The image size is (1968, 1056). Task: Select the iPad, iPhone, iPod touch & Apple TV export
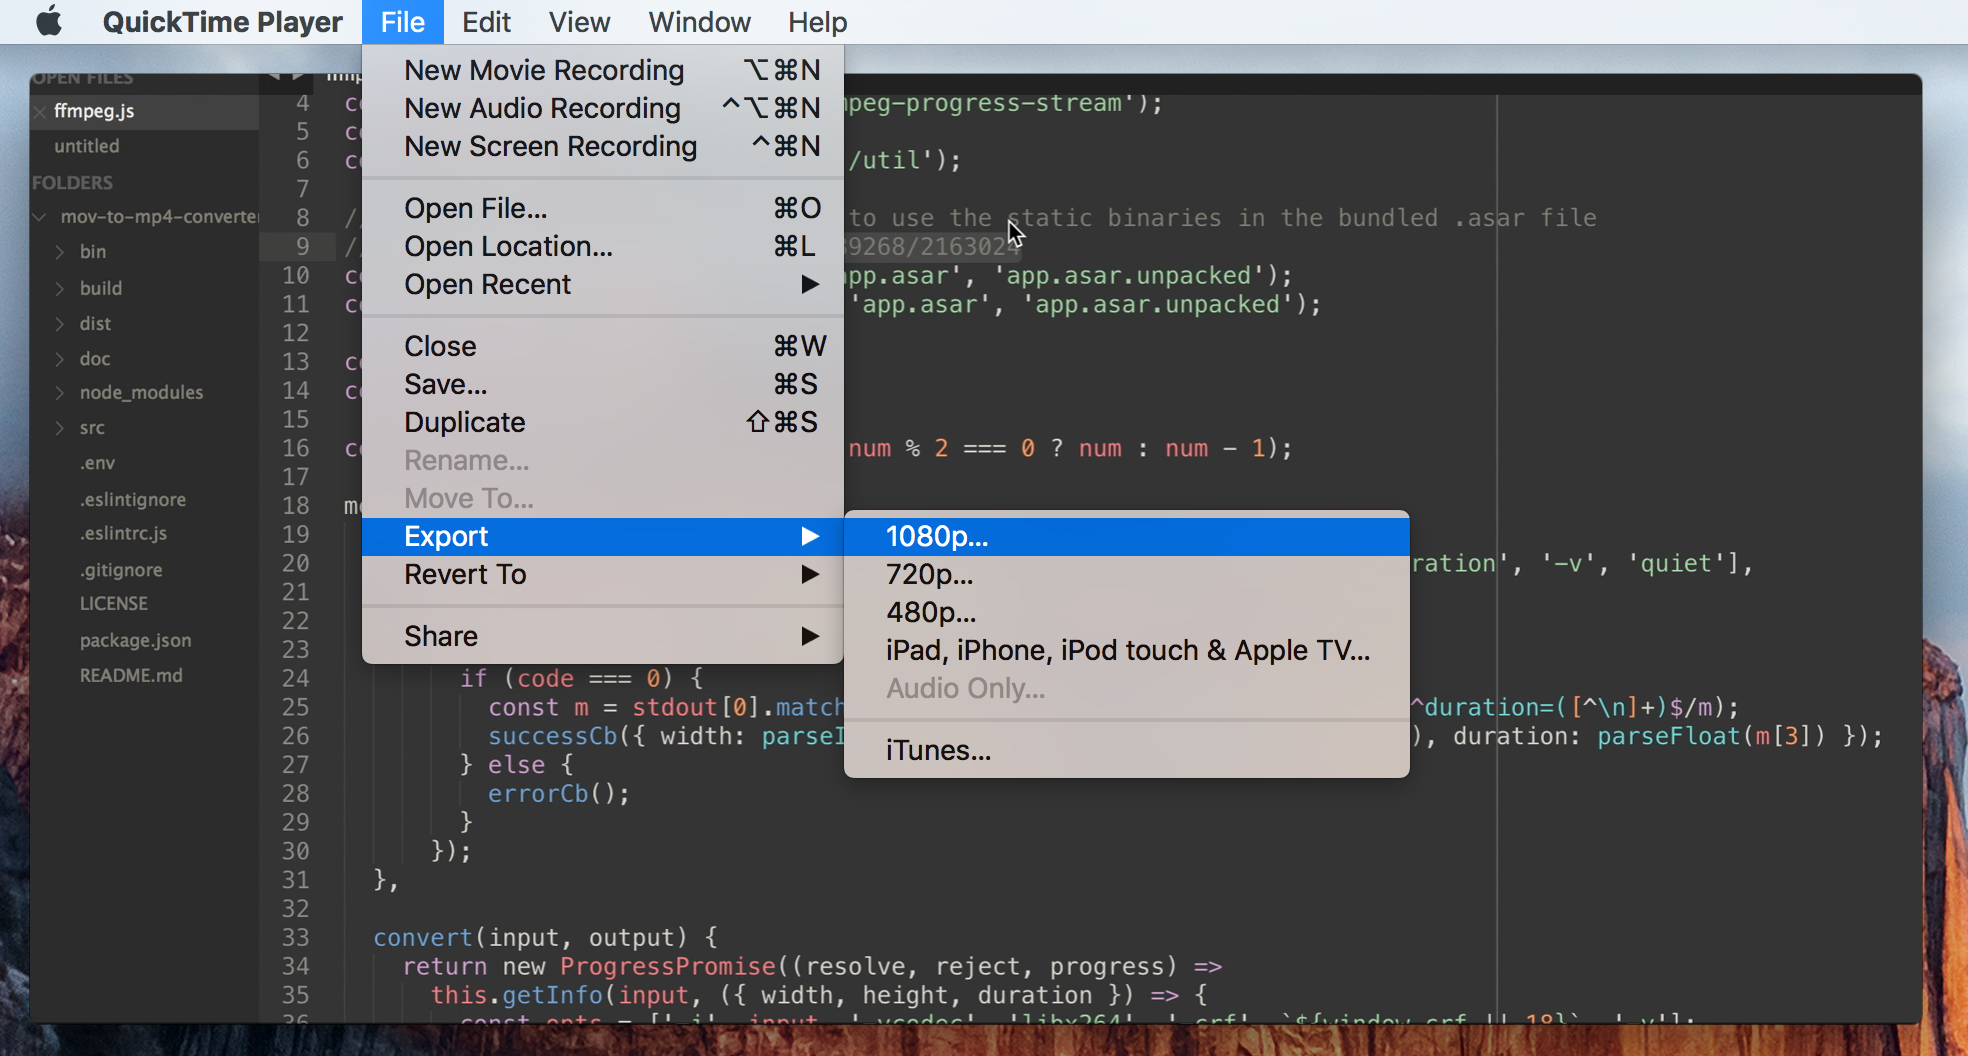click(1128, 650)
